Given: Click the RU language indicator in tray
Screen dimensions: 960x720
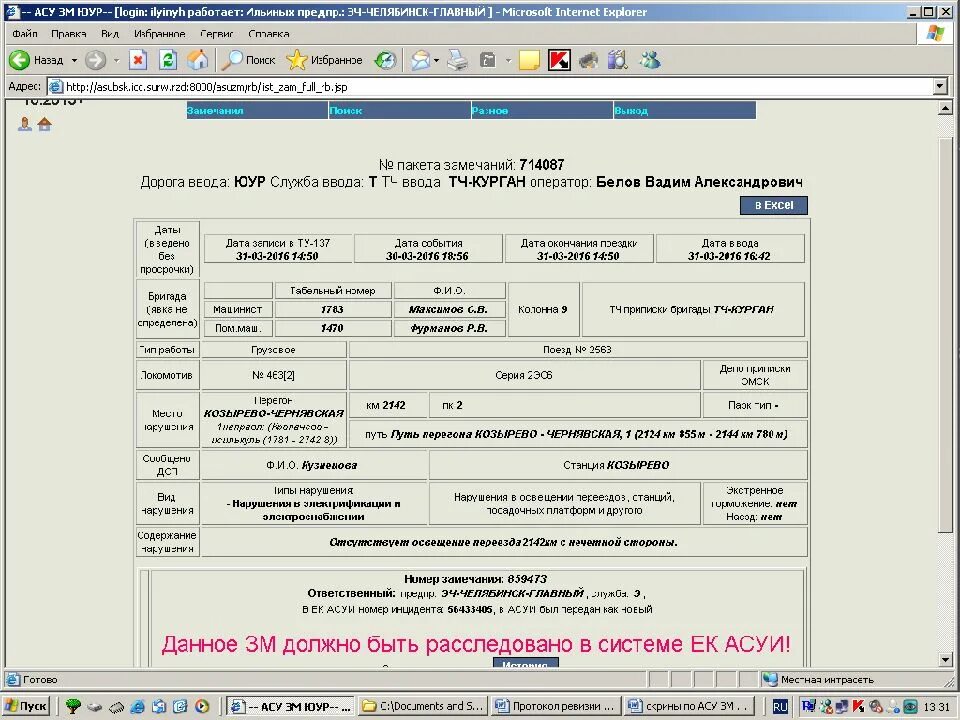Looking at the screenshot, I should pyautogui.click(x=780, y=707).
